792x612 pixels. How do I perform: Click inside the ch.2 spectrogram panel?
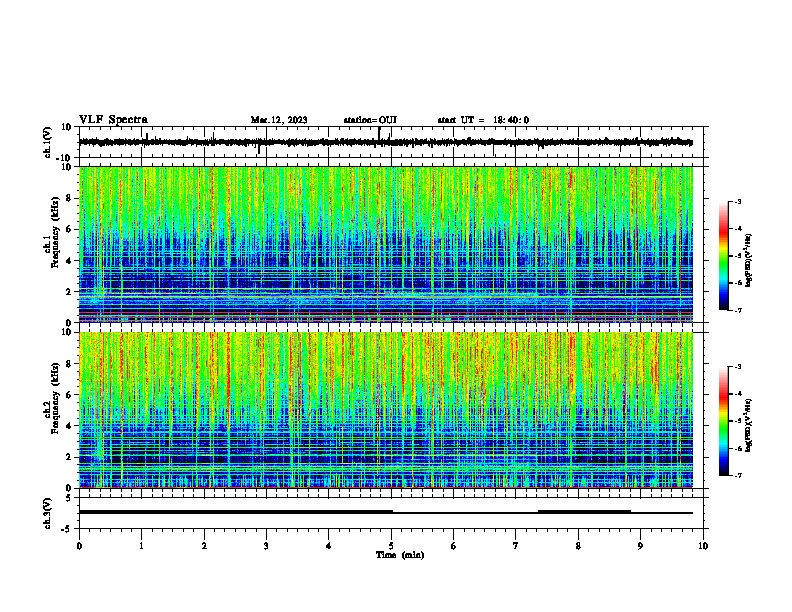pyautogui.click(x=386, y=410)
